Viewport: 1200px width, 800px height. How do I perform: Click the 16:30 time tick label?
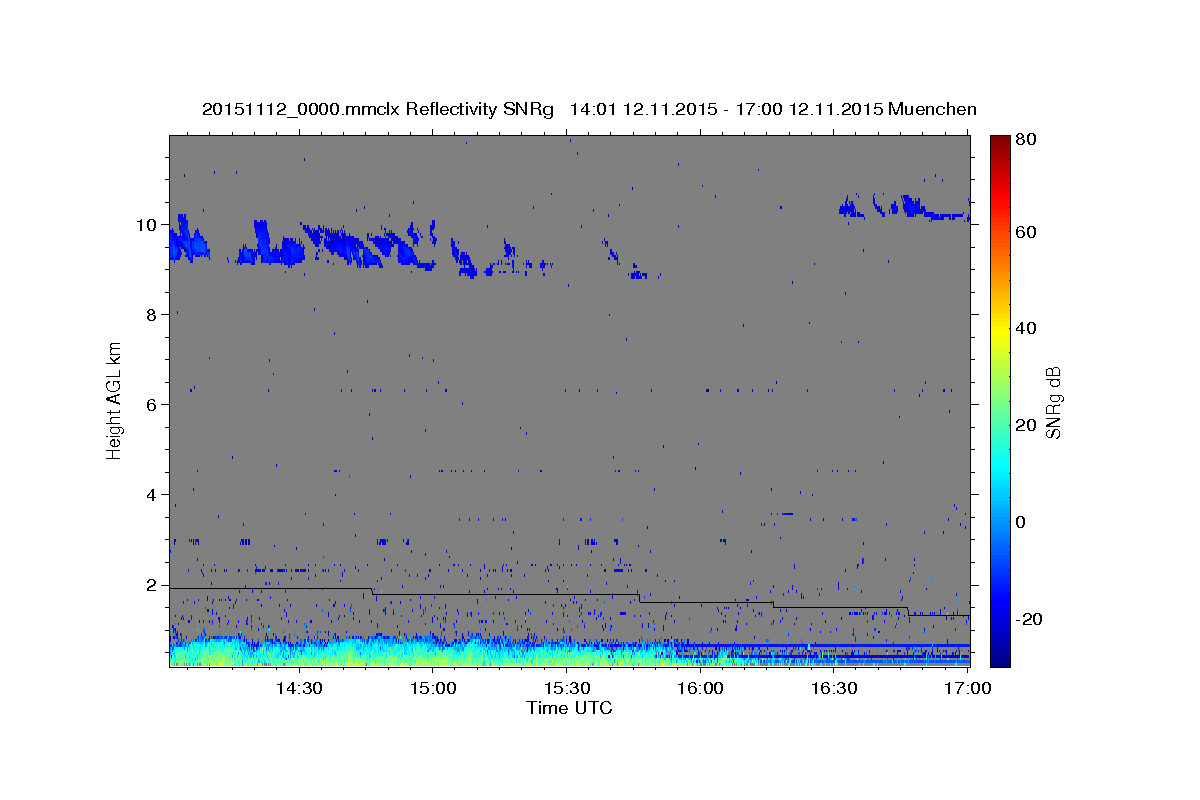834,688
